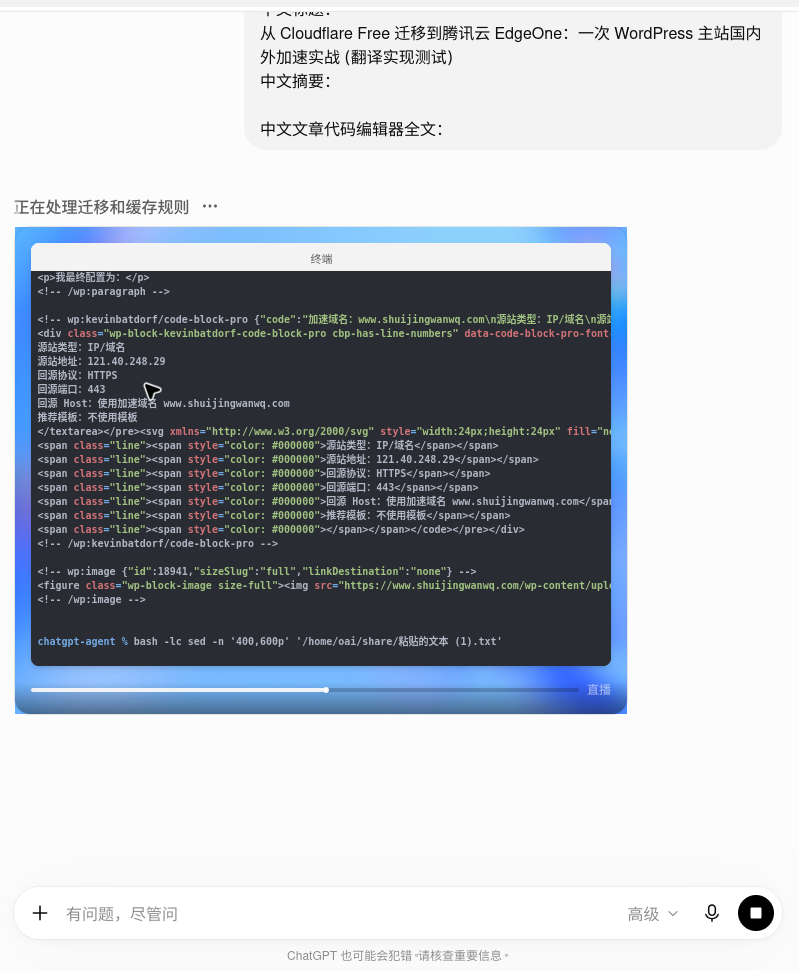Click the 回源协议: HTTPS line in terminal
The height and width of the screenshot is (971, 799).
(77, 375)
